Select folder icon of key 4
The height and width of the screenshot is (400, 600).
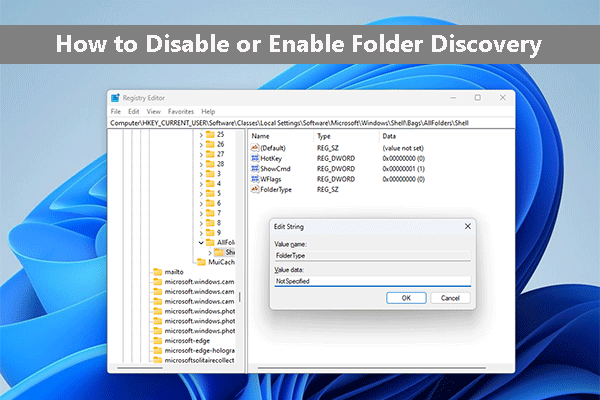pos(210,183)
